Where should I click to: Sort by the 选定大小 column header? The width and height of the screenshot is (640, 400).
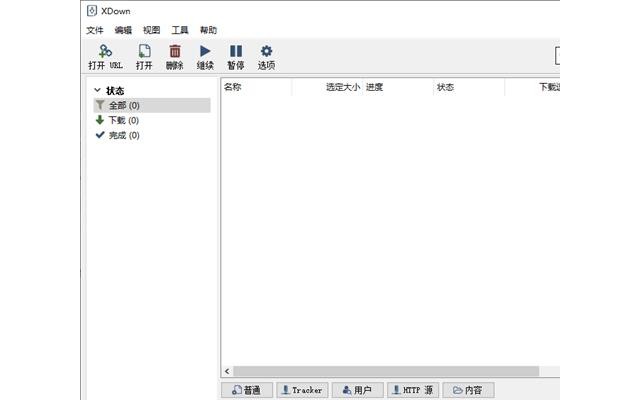(x=327, y=87)
